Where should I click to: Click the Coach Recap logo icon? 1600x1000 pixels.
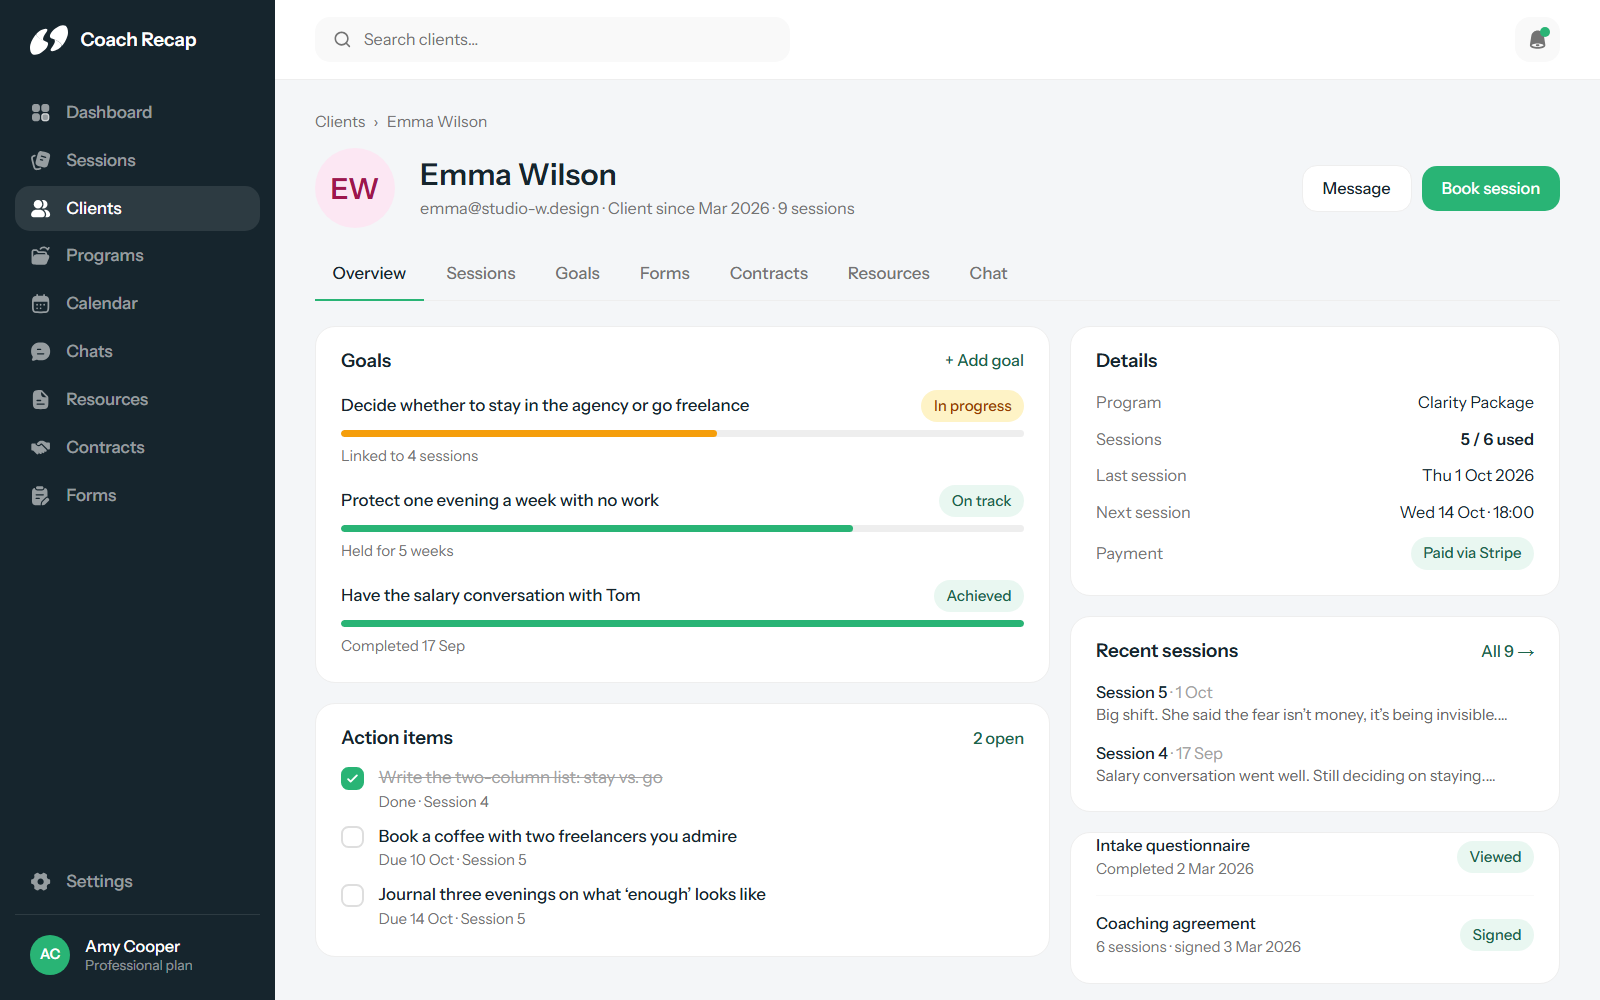point(49,40)
